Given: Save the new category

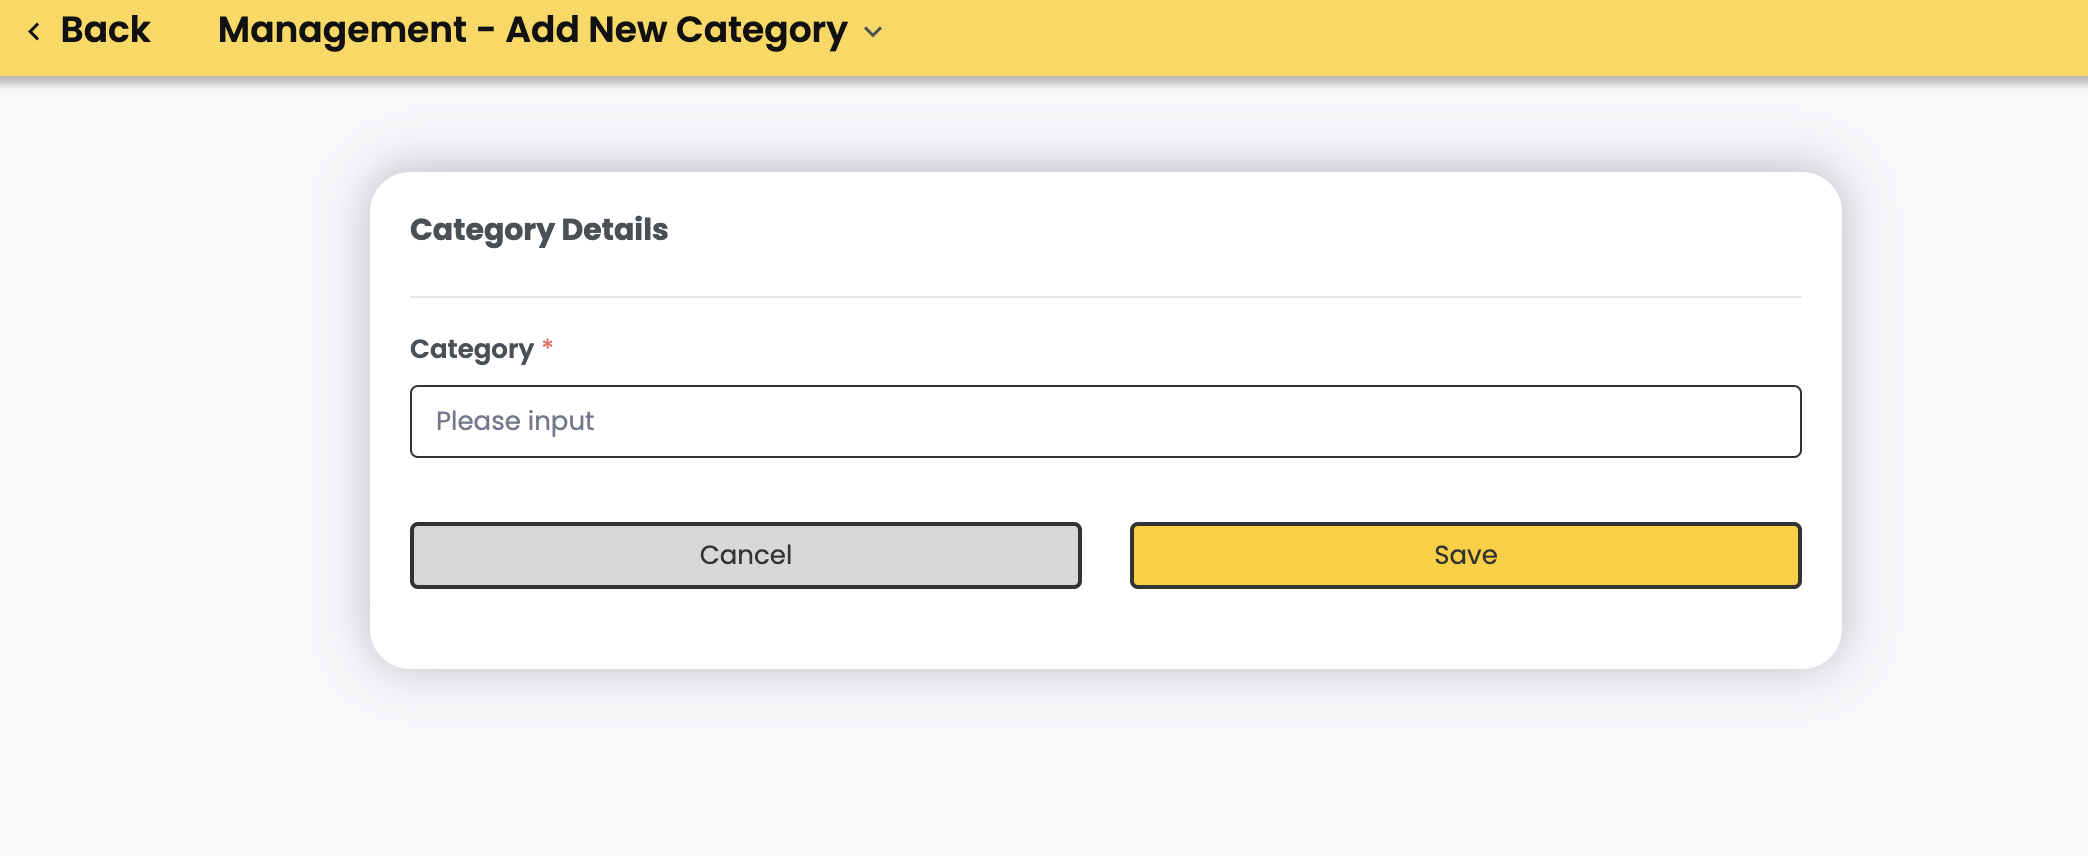Looking at the screenshot, I should point(1465,555).
